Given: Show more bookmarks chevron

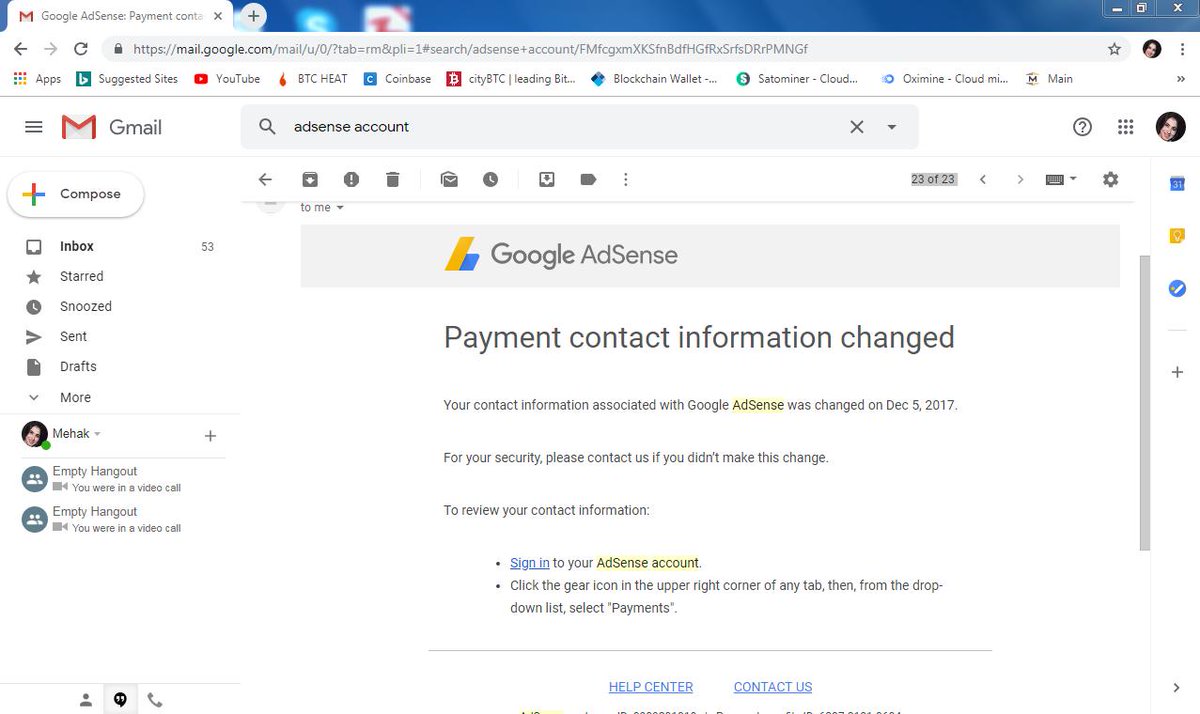Looking at the screenshot, I should point(1181,79).
